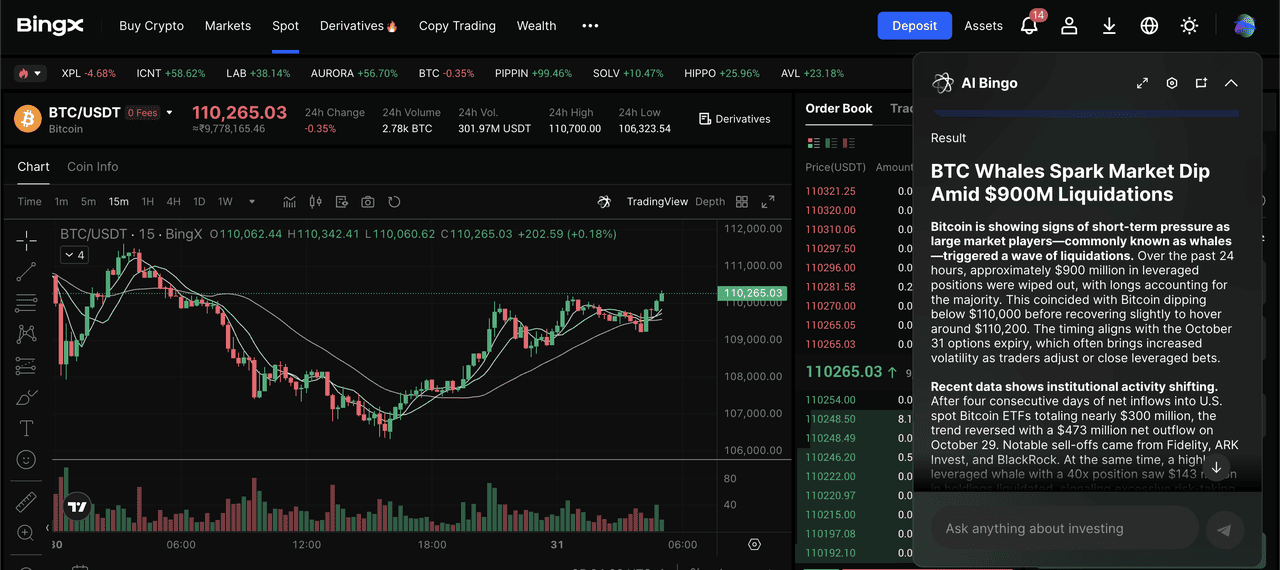1280x570 pixels.
Task: Start a new AI Bingo chat
Action: [1201, 83]
